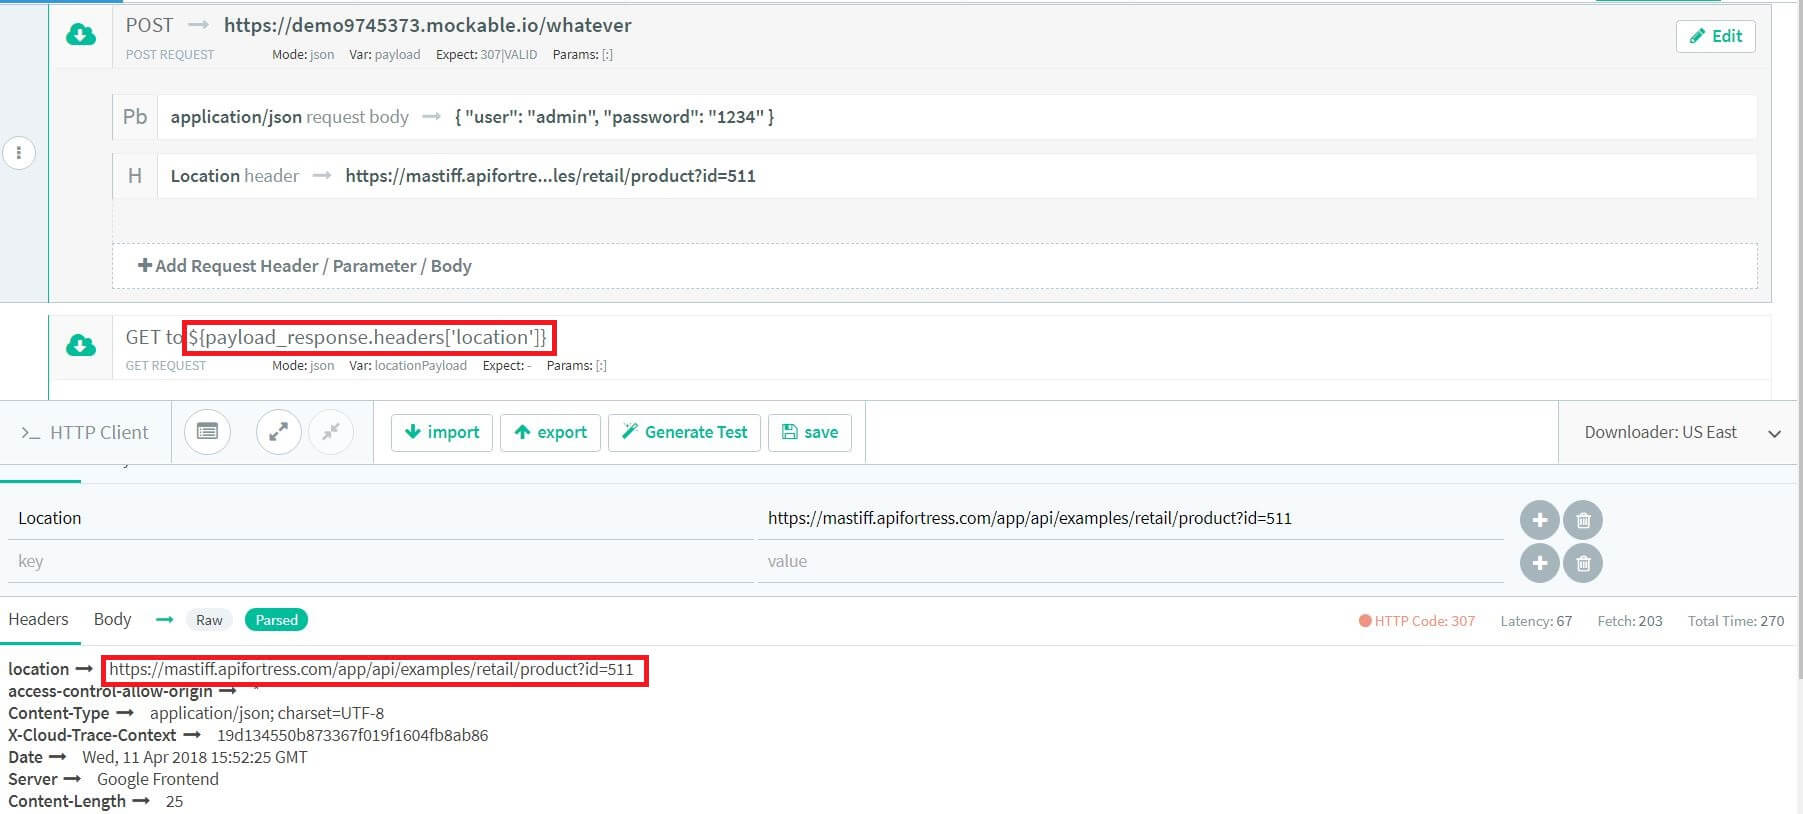This screenshot has height=814, width=1803.
Task: Delete the Location header row
Action: coord(1583,520)
